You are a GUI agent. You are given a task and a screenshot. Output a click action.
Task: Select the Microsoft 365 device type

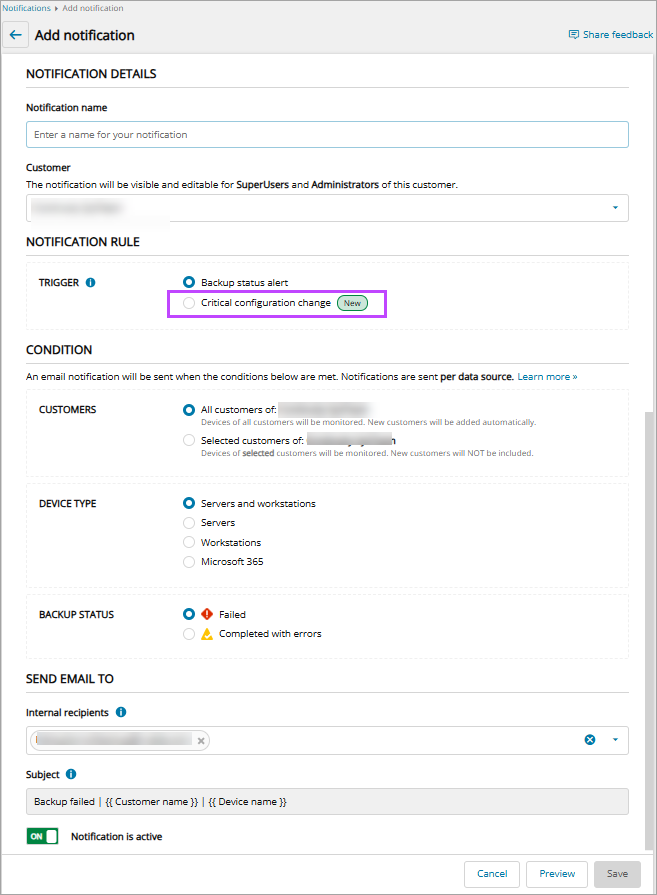[x=189, y=562]
